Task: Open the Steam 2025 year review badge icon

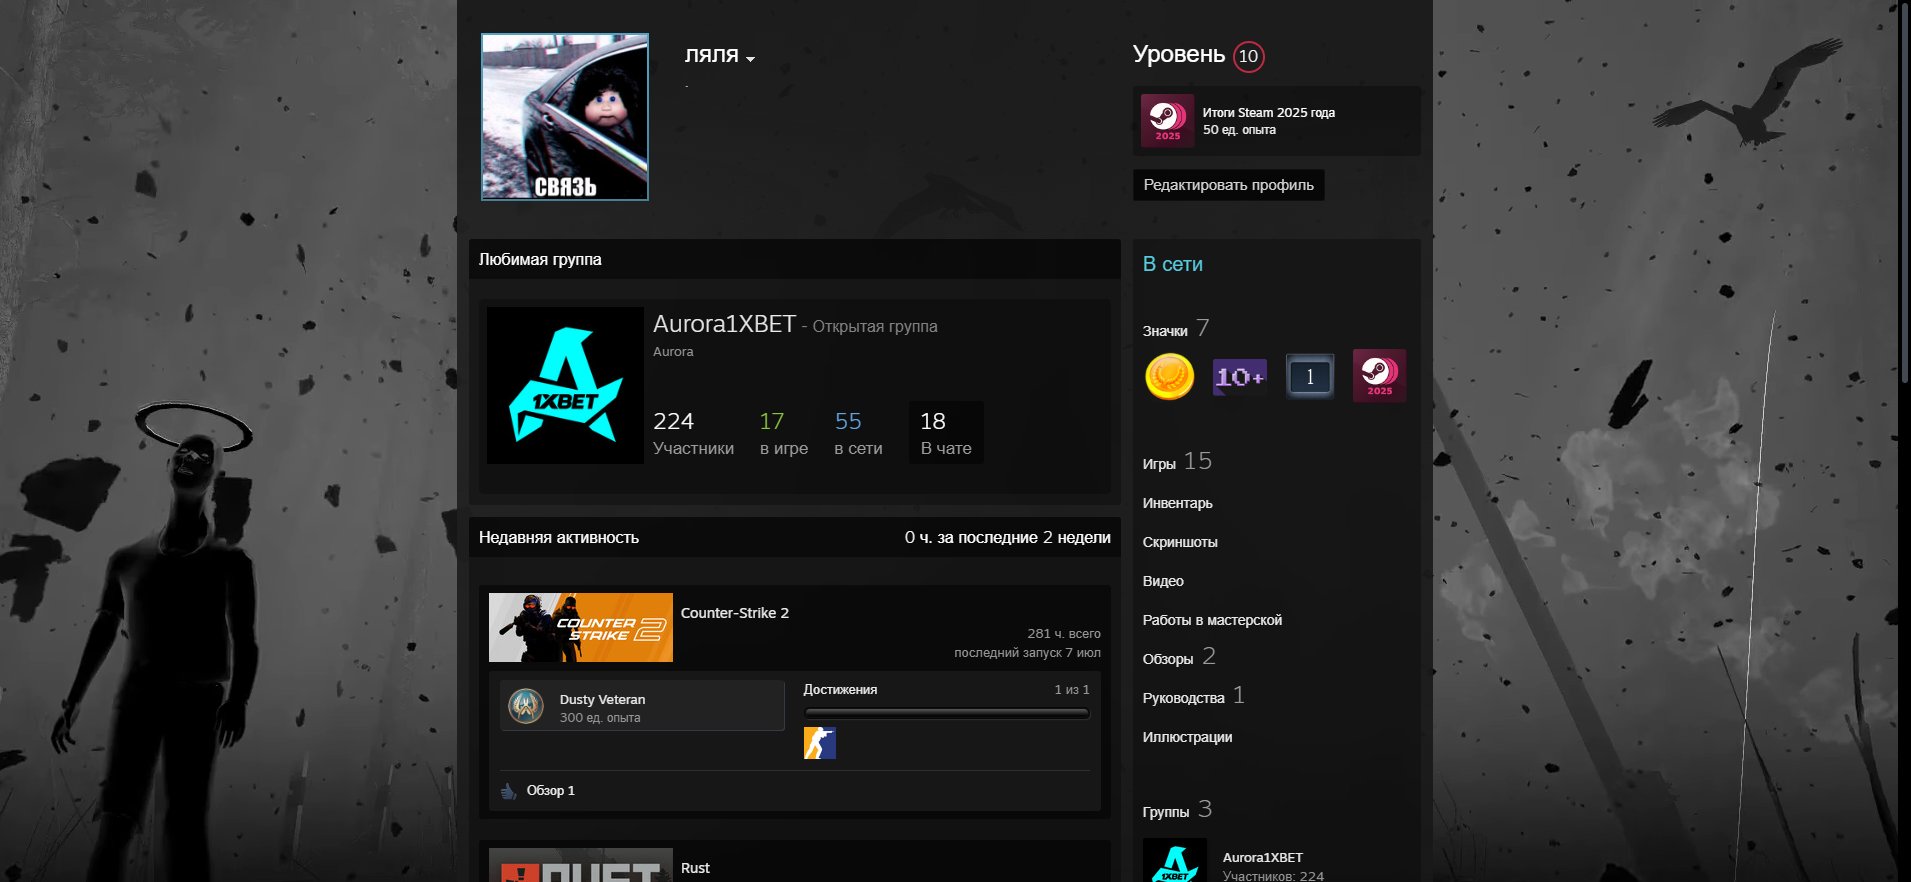Action: (x=1167, y=120)
